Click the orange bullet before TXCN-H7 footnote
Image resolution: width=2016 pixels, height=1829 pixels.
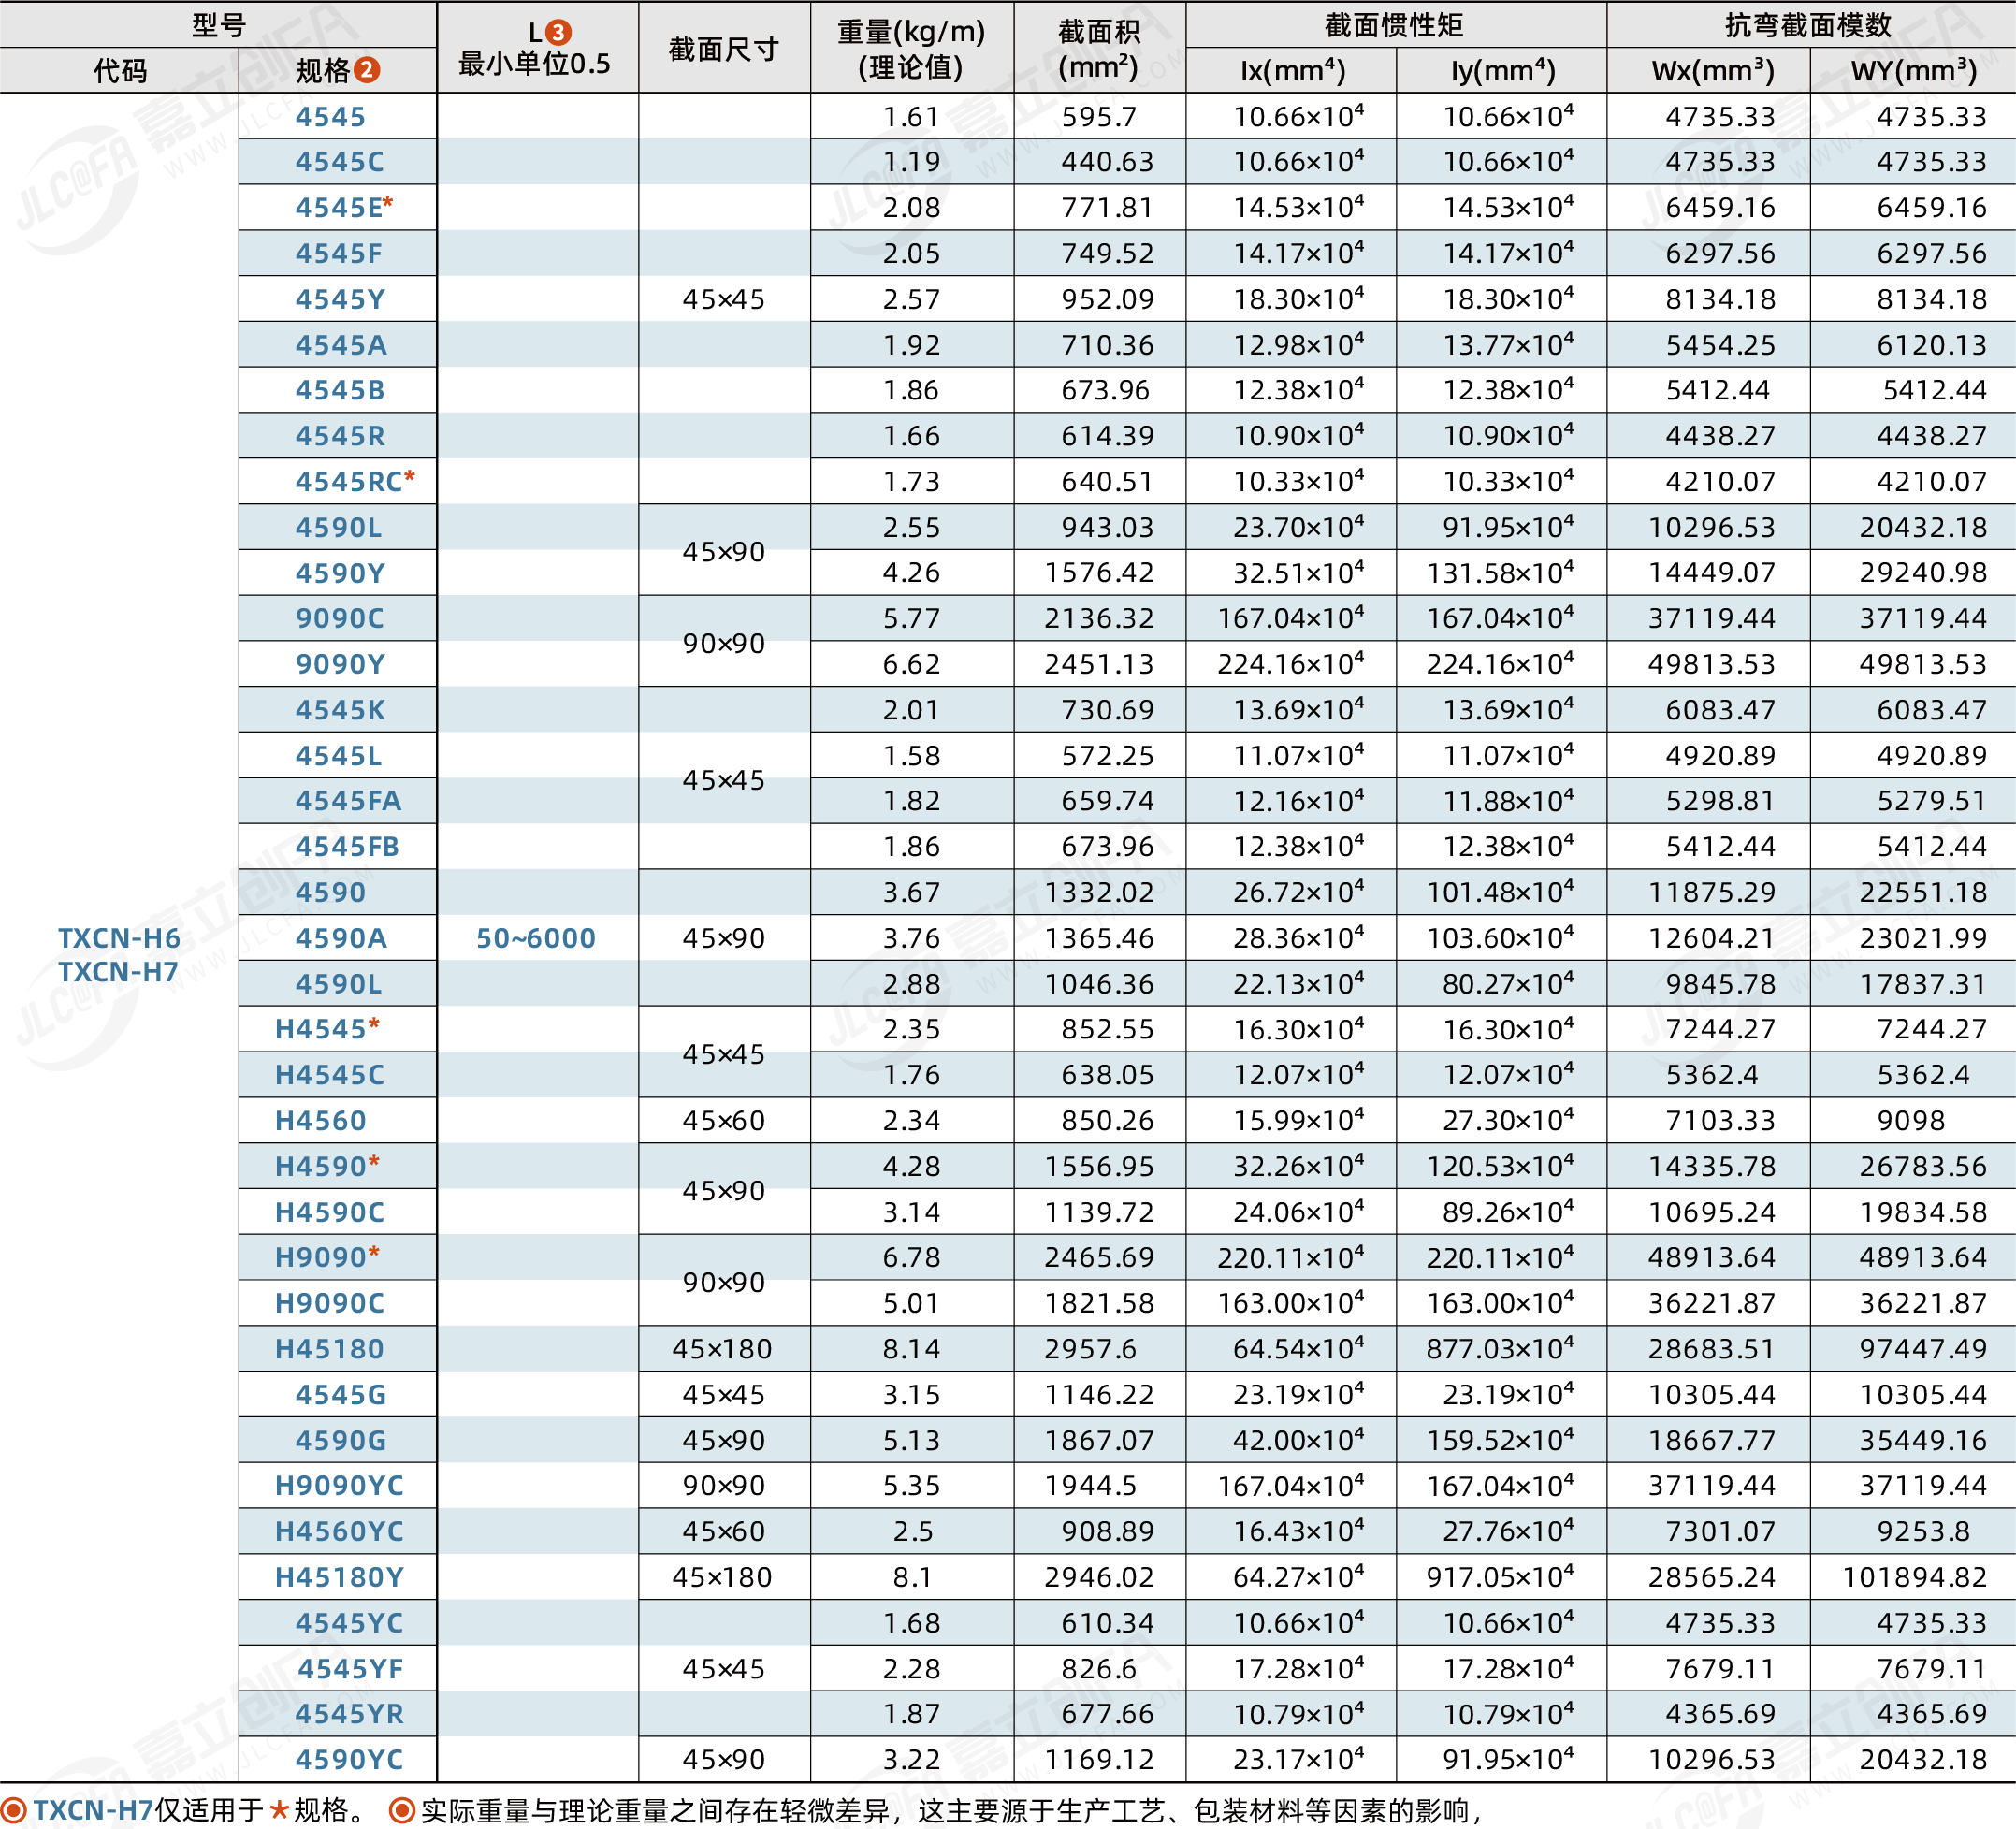13,1811
